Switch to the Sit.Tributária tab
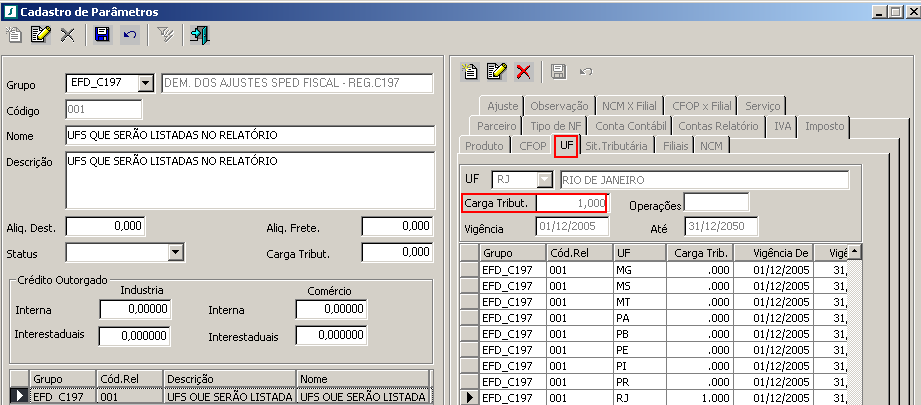 [x=617, y=146]
